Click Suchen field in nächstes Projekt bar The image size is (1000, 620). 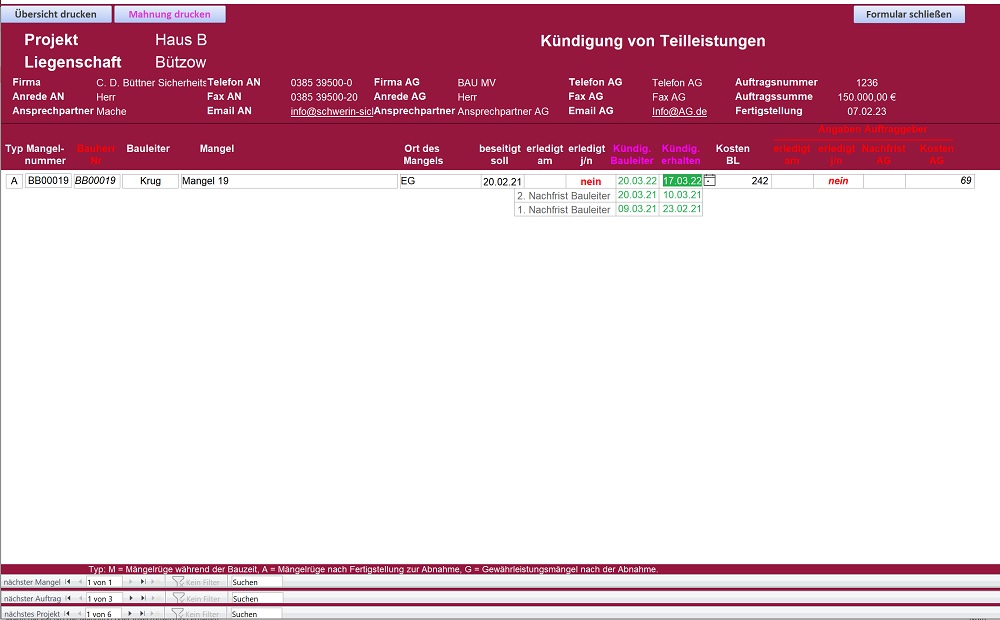click(256, 614)
